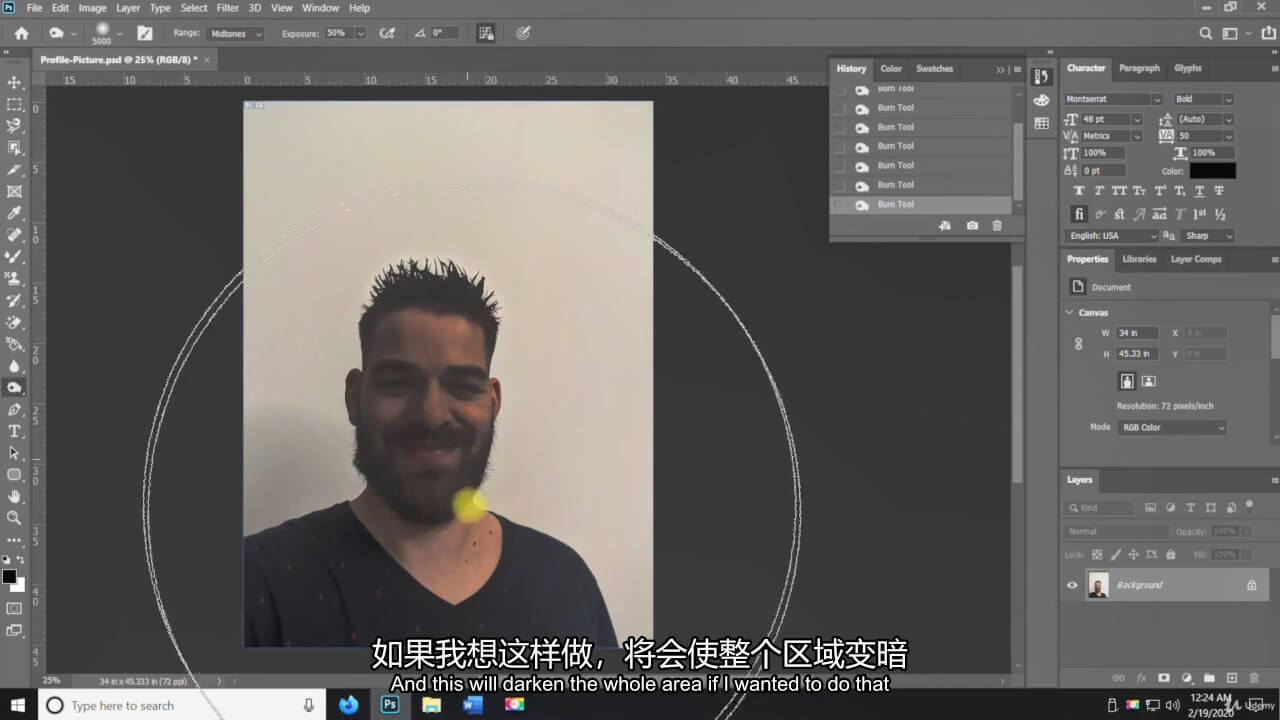
Task: Select the Zoom tool
Action: click(x=14, y=518)
